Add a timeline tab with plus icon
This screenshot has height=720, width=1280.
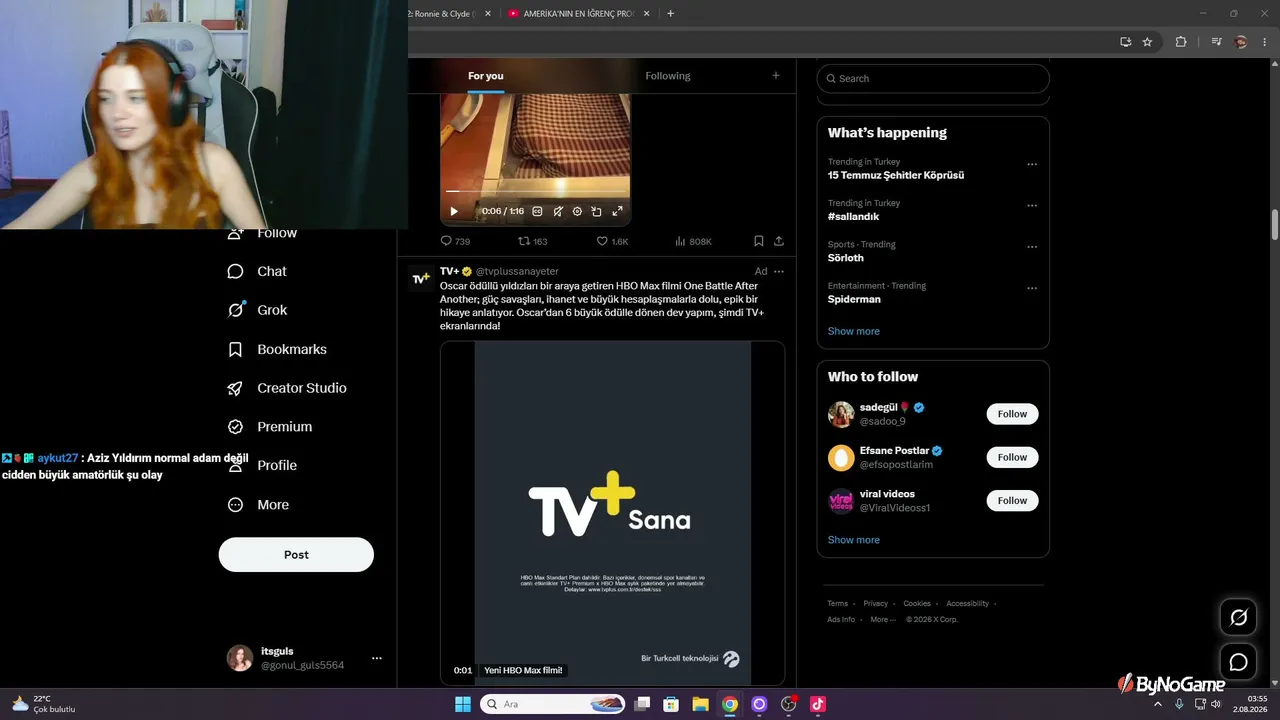tap(776, 76)
